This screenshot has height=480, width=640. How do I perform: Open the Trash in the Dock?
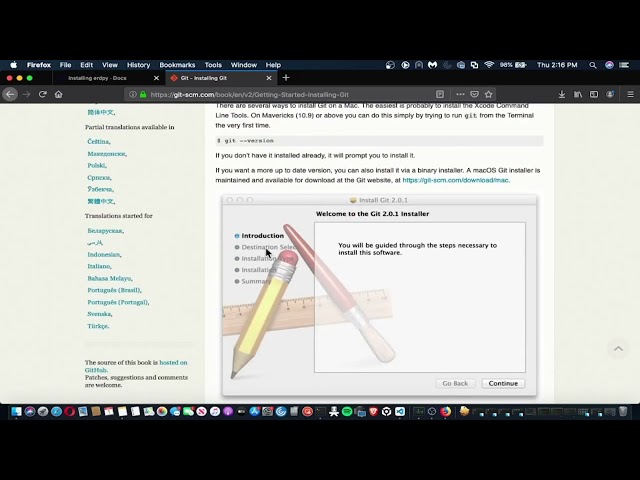[x=623, y=411]
